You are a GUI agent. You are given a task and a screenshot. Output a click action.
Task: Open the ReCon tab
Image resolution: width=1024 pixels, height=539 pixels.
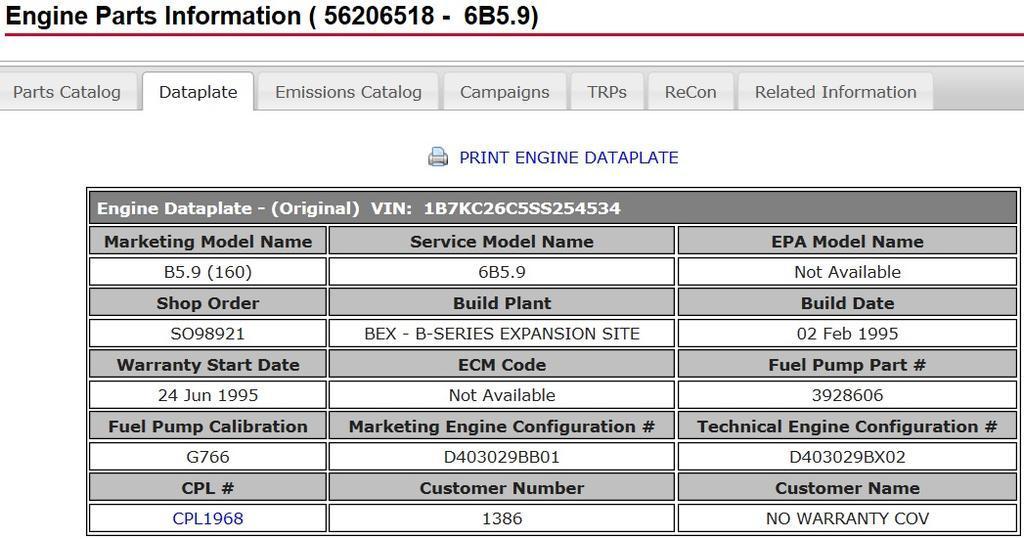coord(690,92)
